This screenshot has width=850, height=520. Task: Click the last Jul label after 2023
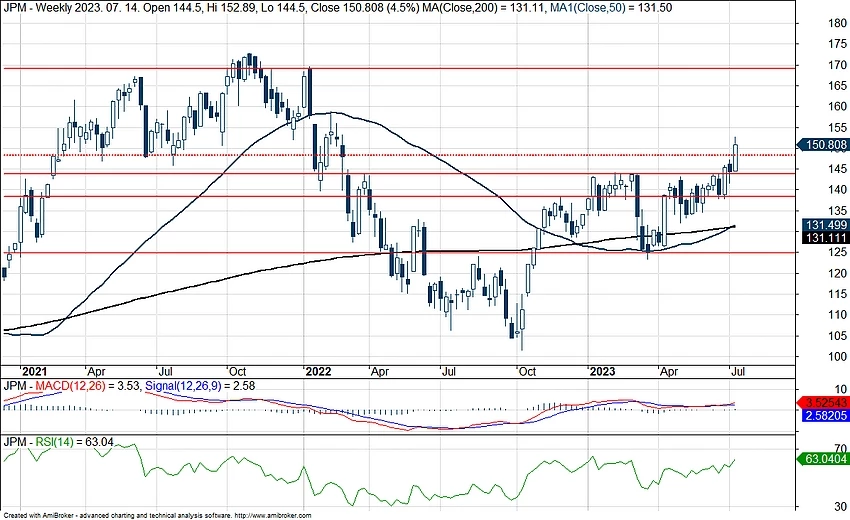738,371
